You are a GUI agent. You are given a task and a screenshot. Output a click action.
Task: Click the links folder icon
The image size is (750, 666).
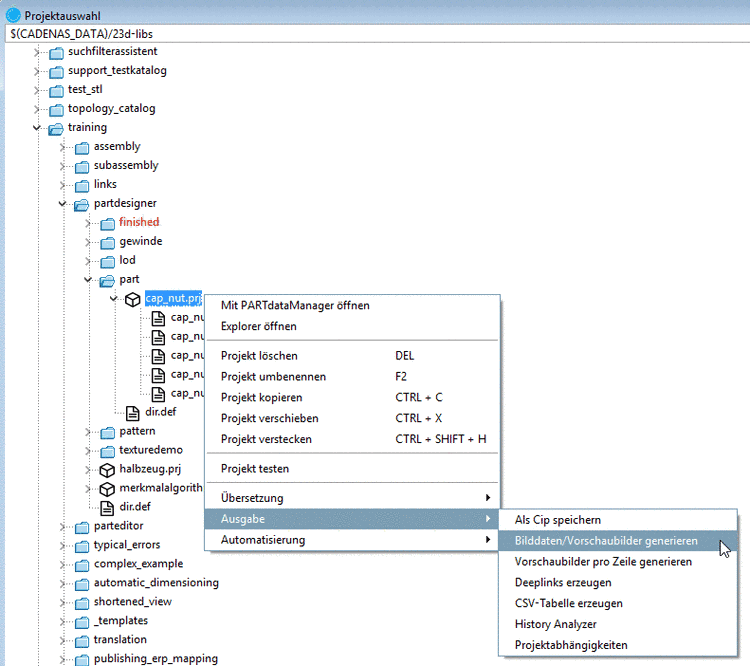[x=82, y=185]
